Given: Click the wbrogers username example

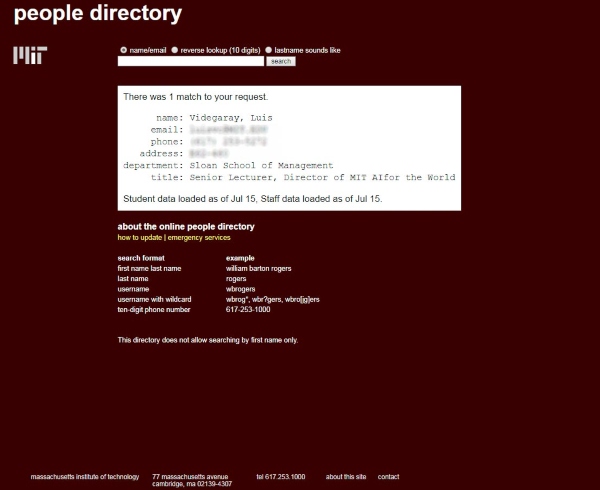Looking at the screenshot, I should [x=243, y=289].
